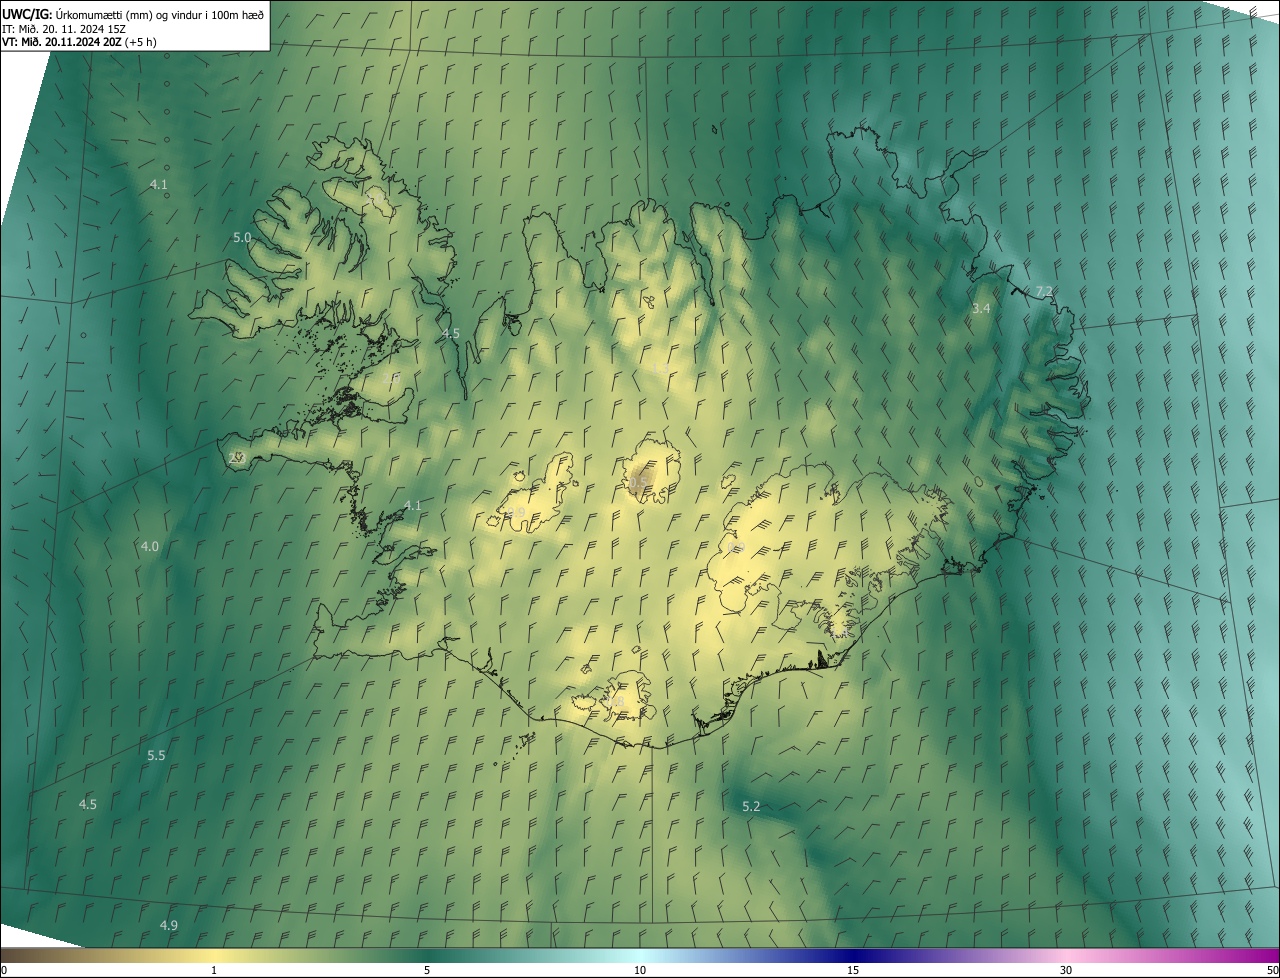Click the 4.9 value label near the bottom edge

click(x=169, y=926)
